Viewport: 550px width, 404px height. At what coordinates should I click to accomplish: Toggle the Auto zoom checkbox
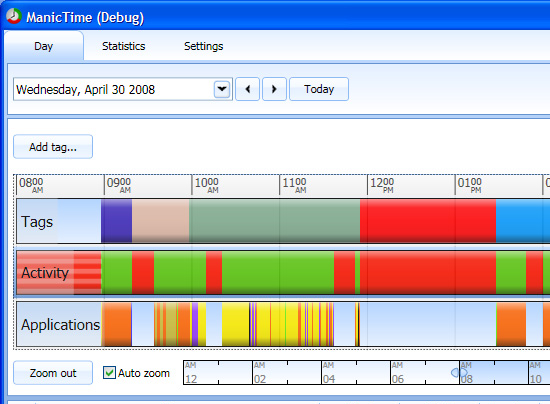pyautogui.click(x=109, y=372)
